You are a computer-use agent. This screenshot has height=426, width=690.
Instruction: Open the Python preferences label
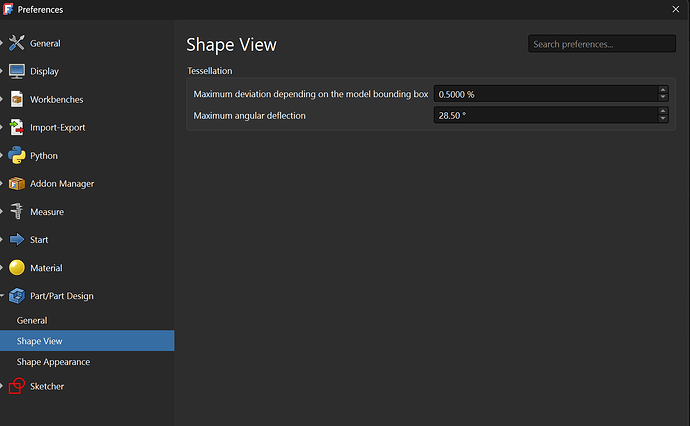[44, 156]
